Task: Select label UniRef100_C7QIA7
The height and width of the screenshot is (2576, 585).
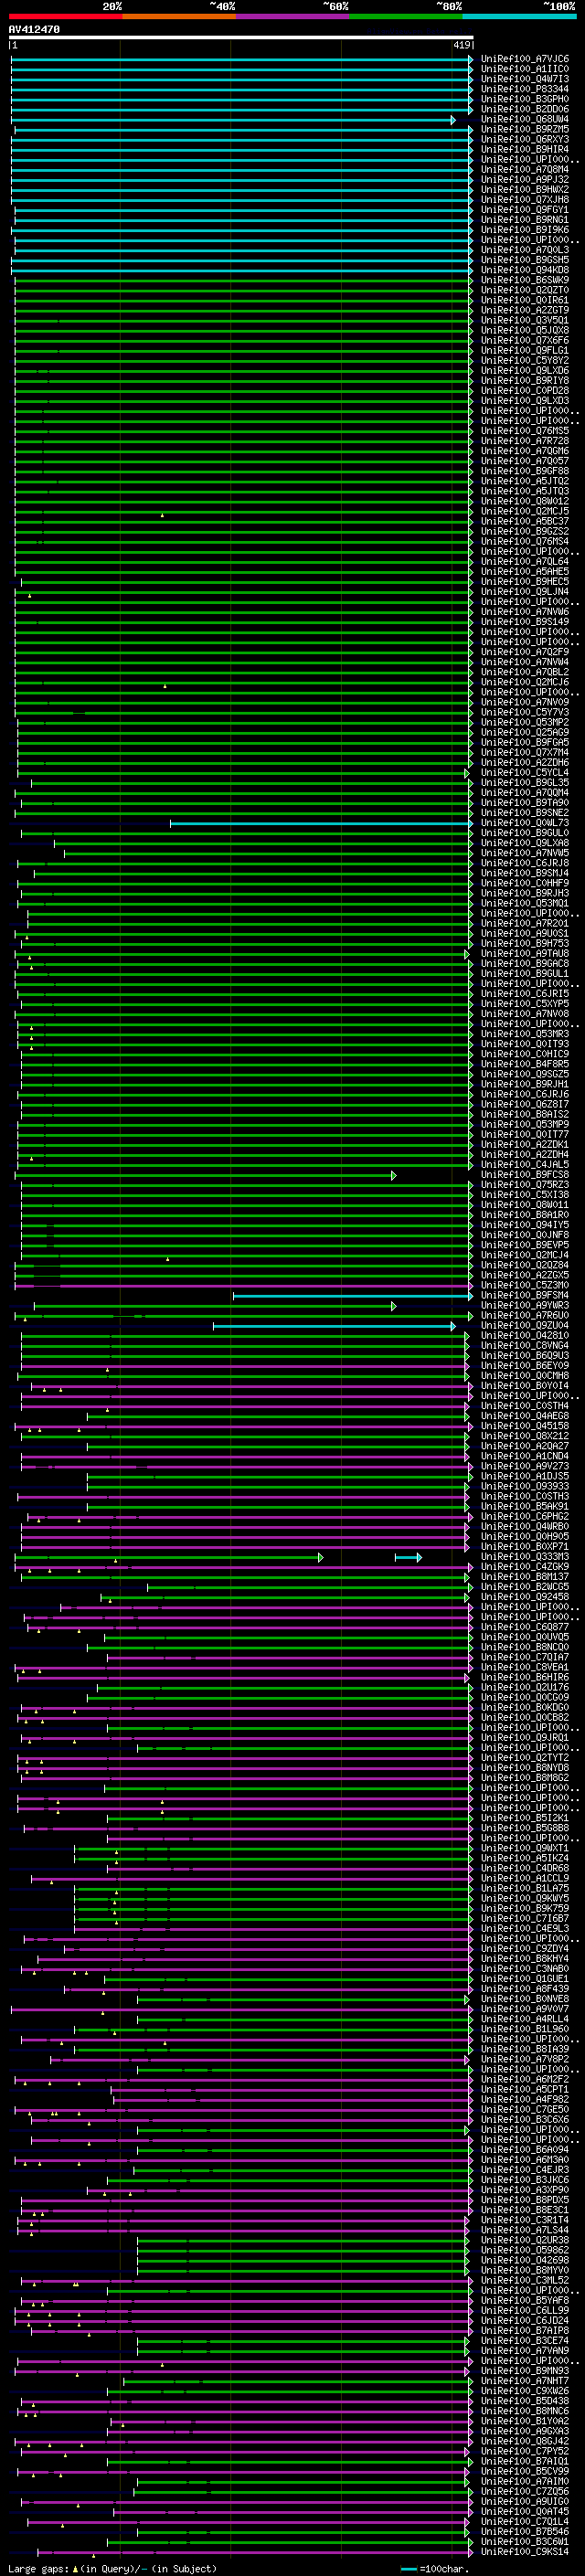Action: coord(525,1657)
